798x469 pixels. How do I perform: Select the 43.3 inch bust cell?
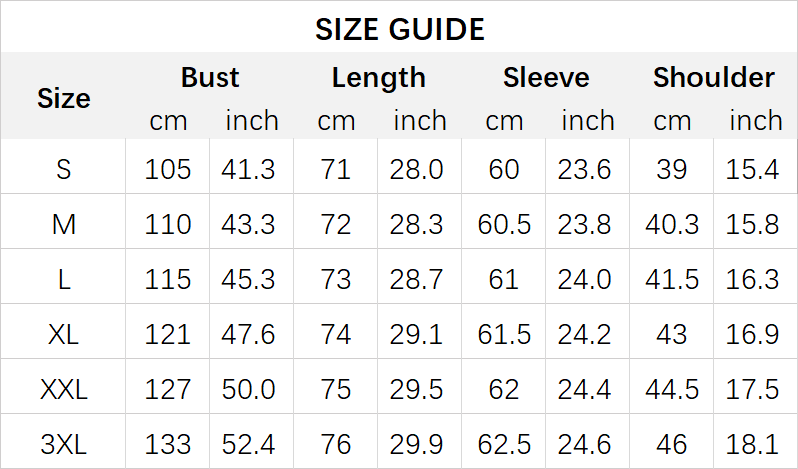coord(251,224)
